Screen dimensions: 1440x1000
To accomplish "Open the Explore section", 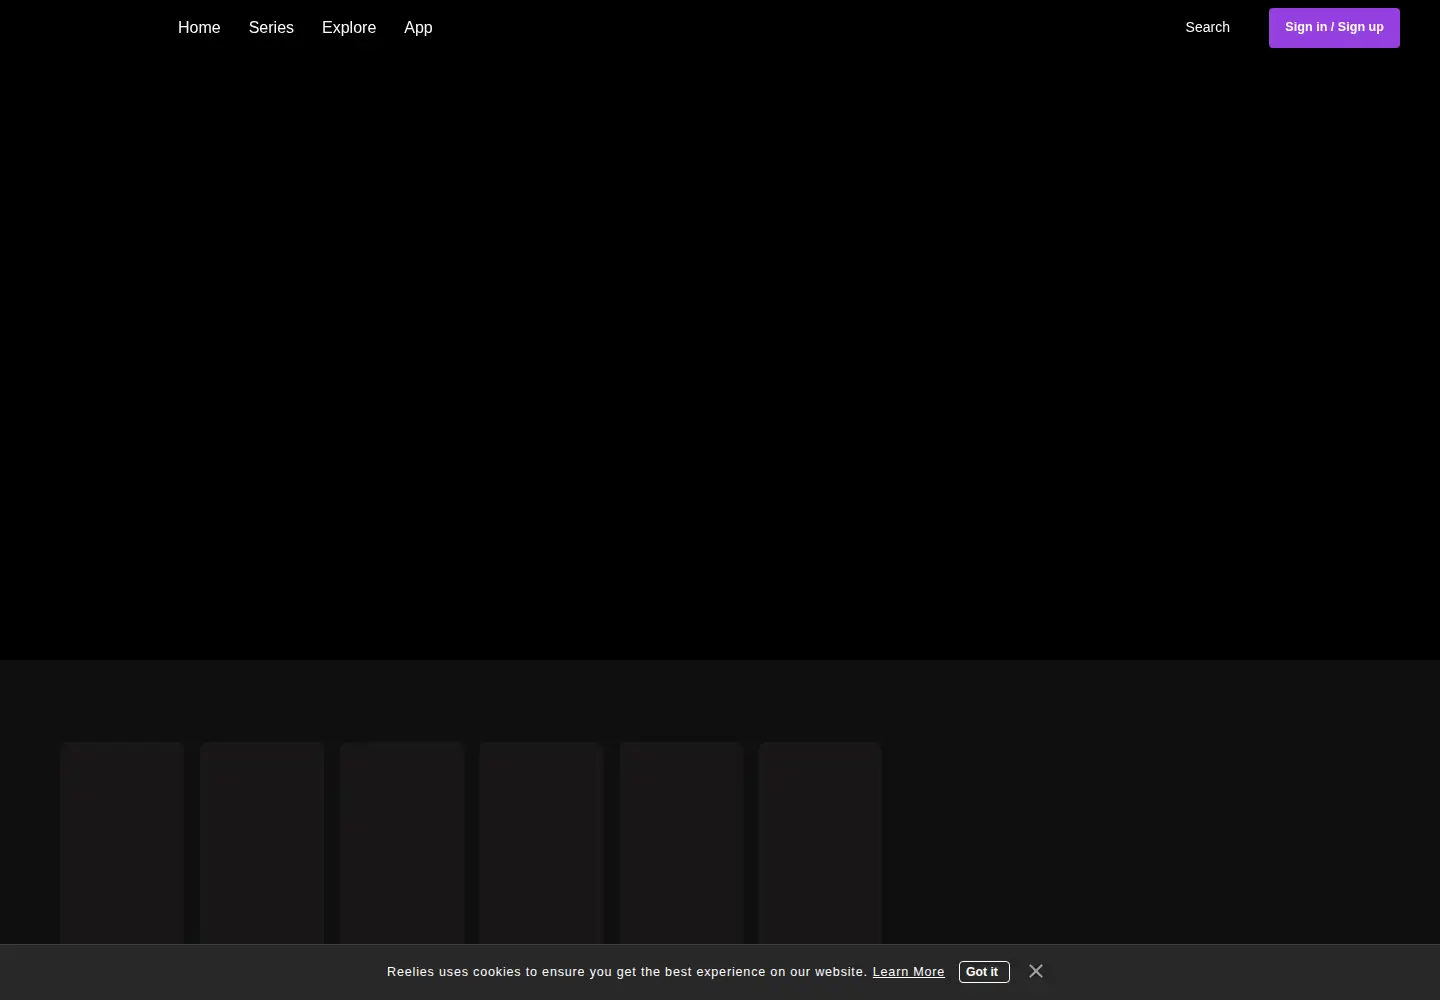I will pyautogui.click(x=349, y=28).
